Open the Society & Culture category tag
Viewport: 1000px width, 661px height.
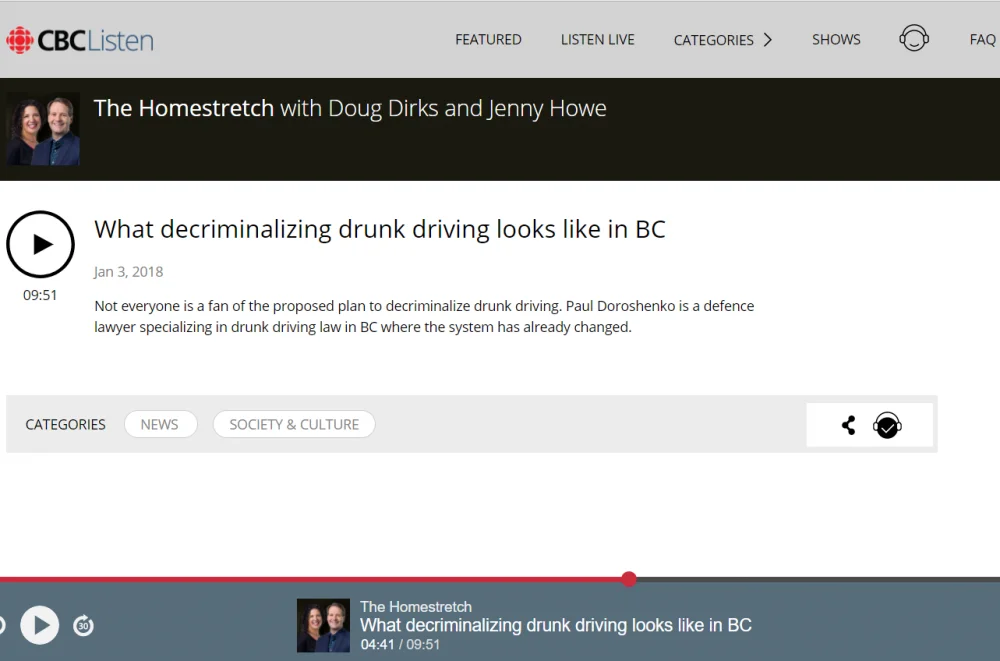294,424
